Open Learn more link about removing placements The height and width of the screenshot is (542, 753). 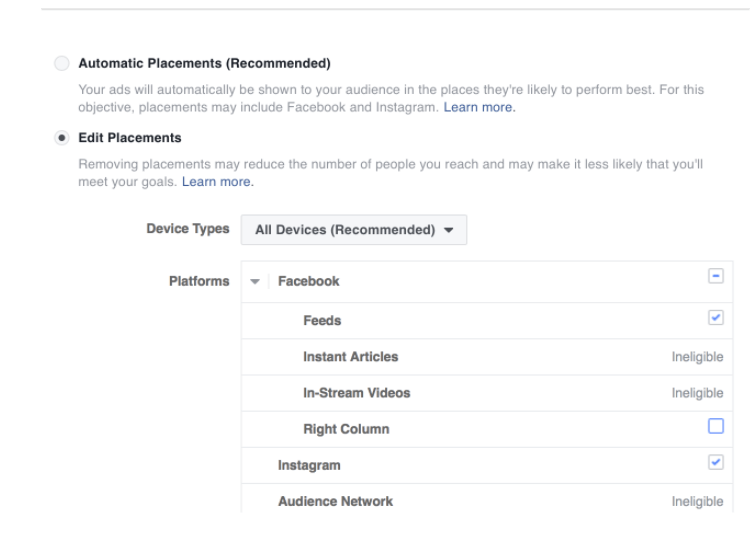coord(217,181)
